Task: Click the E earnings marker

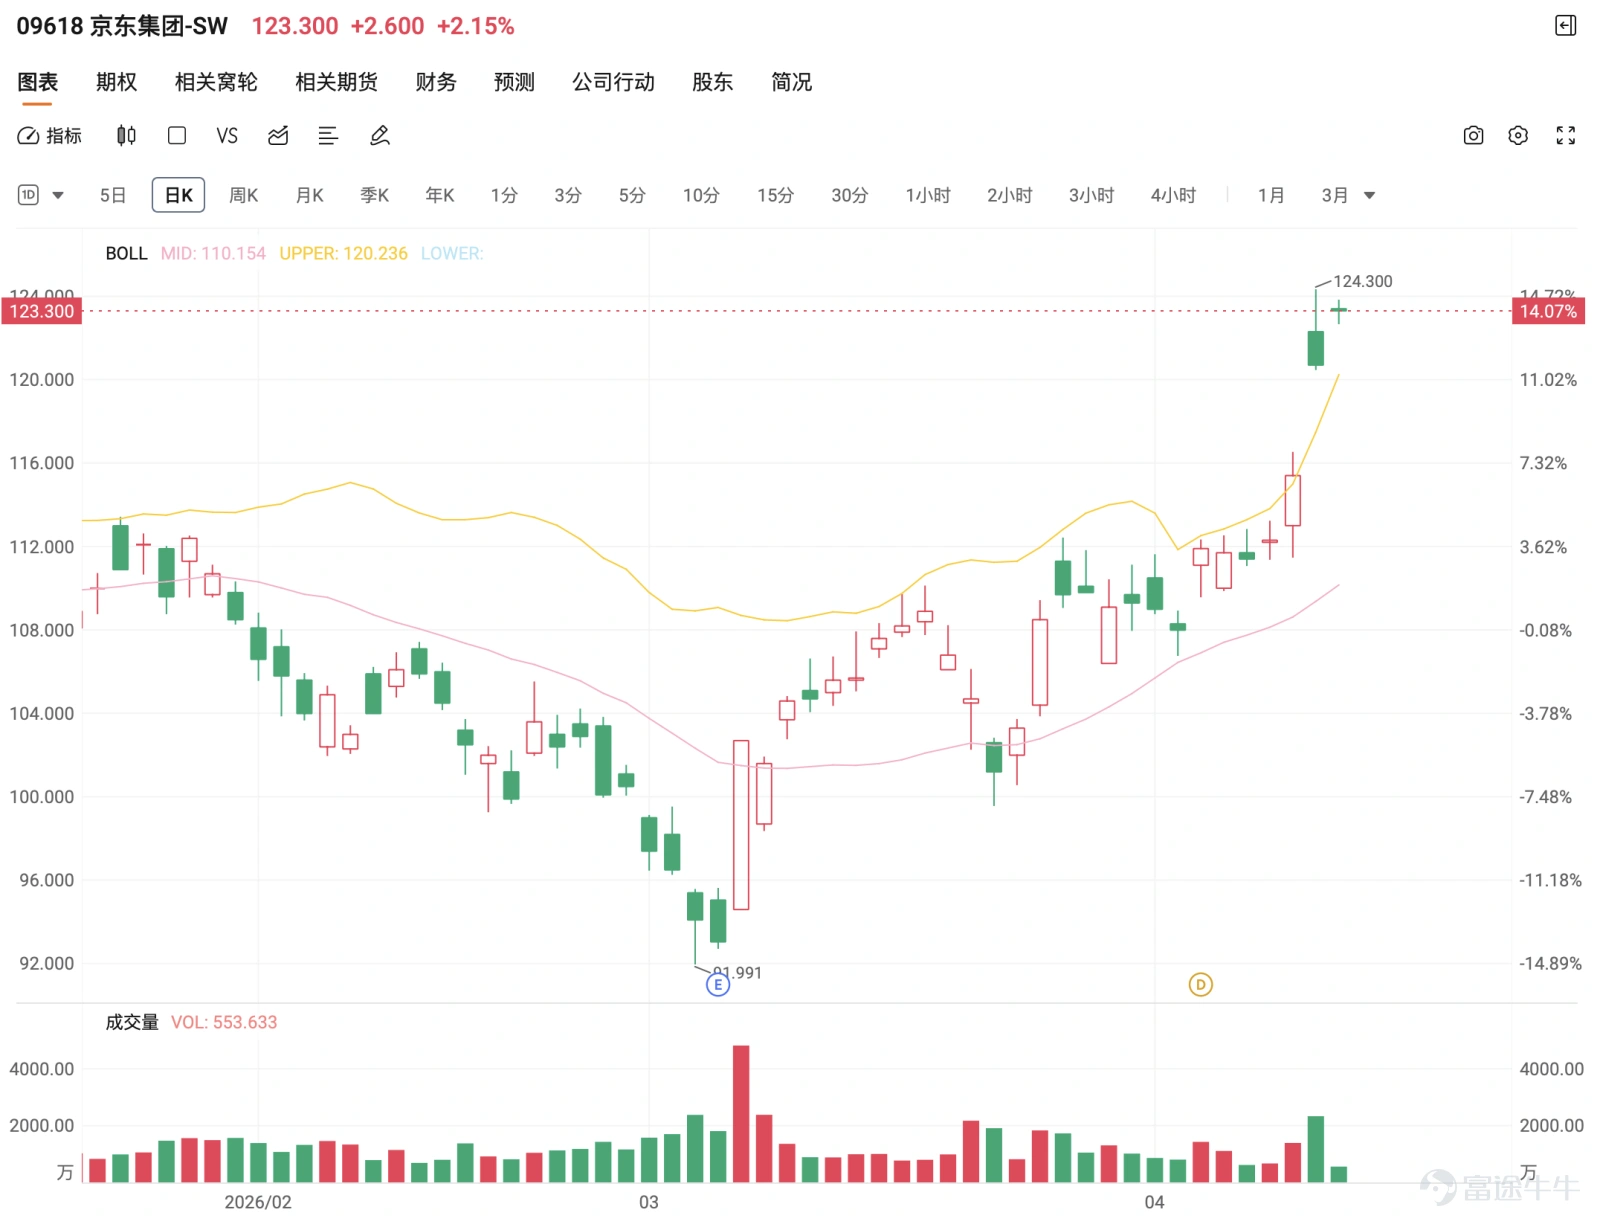Action: pos(718,985)
